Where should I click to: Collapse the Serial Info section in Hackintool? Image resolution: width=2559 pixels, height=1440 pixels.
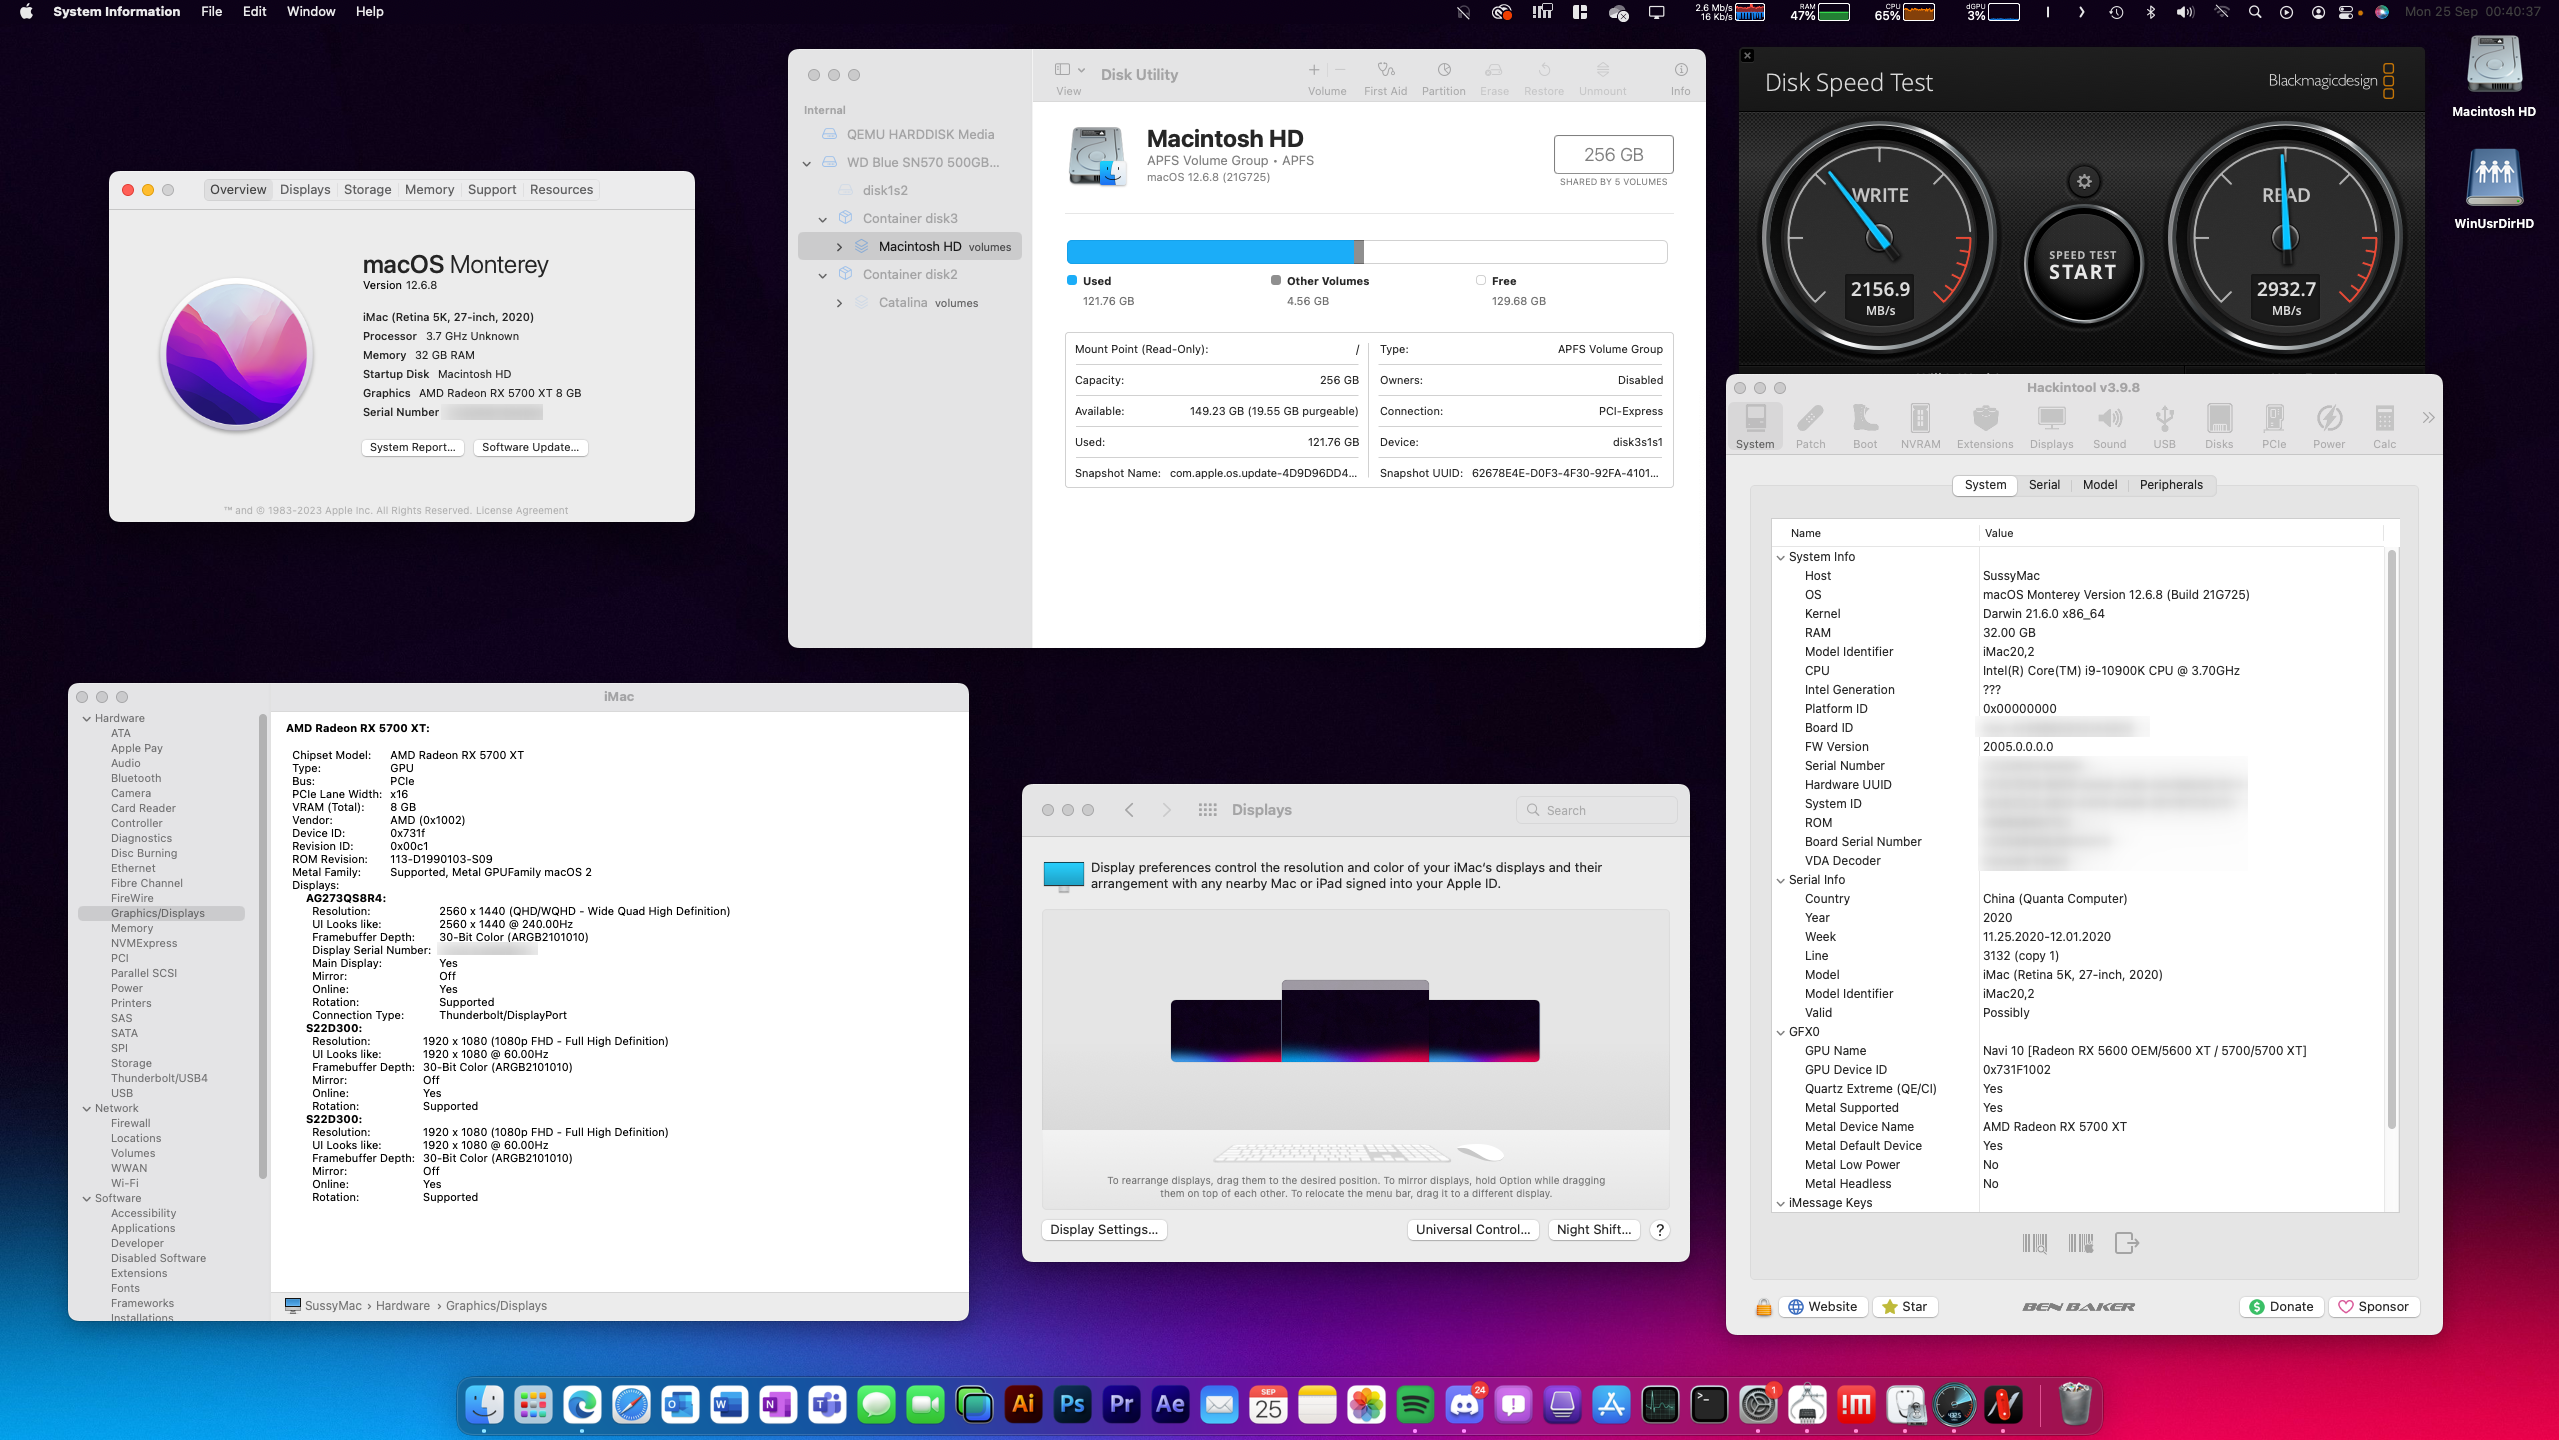click(1781, 880)
